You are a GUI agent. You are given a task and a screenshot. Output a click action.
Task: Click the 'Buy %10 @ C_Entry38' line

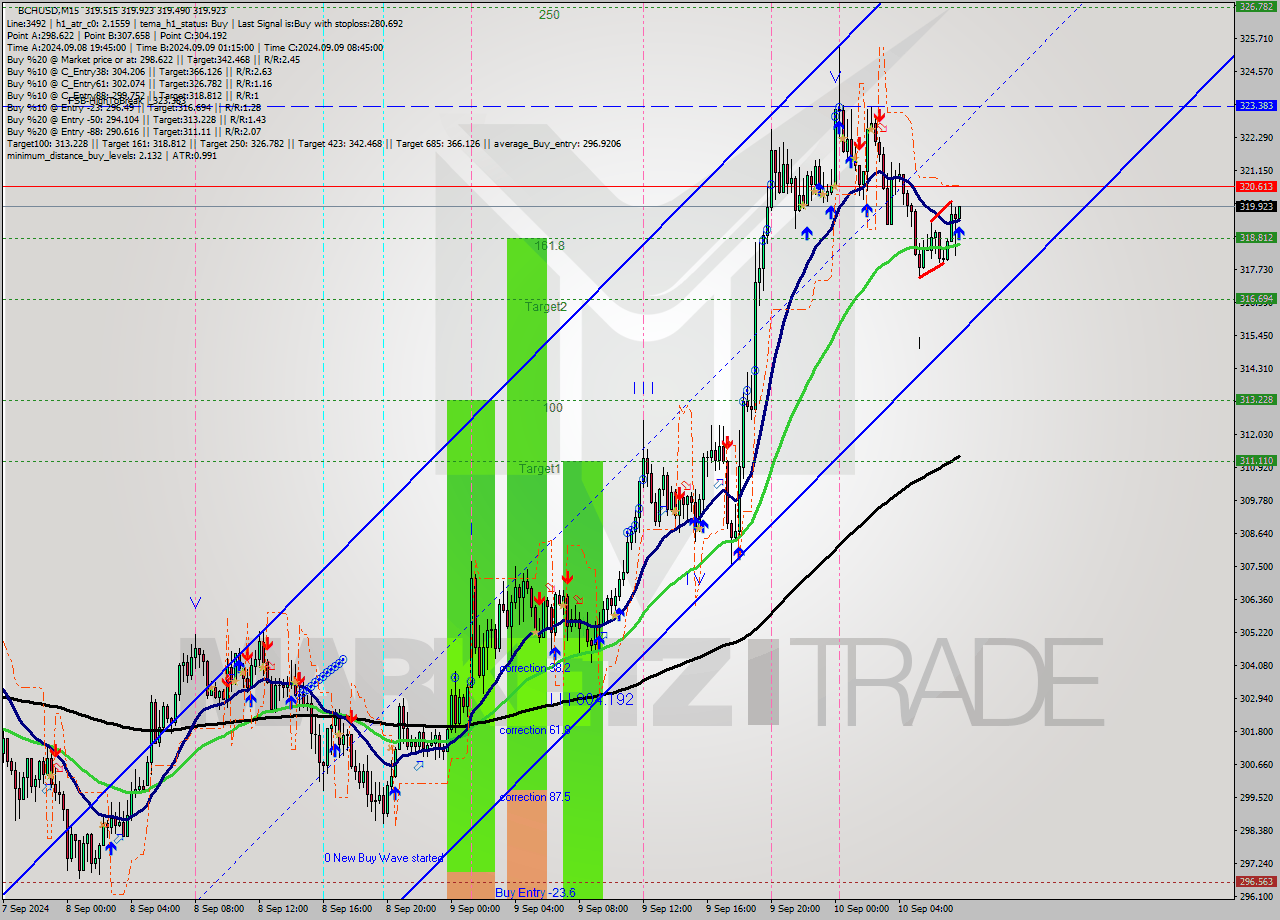(x=139, y=71)
